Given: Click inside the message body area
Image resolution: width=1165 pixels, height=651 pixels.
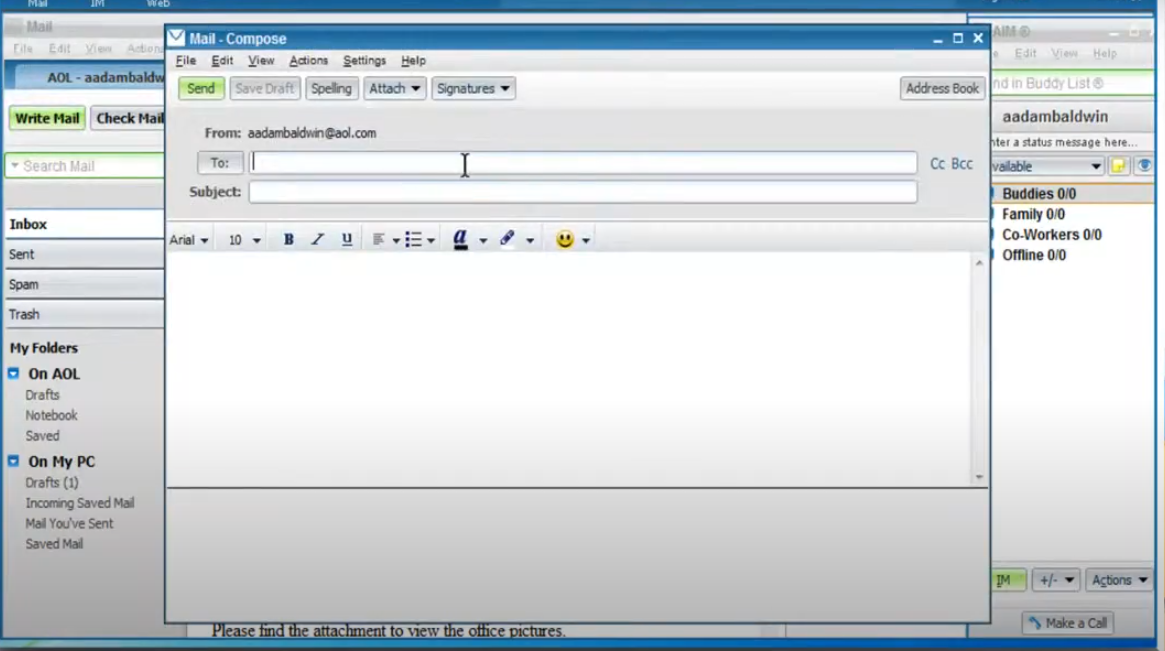Looking at the screenshot, I should point(569,369).
